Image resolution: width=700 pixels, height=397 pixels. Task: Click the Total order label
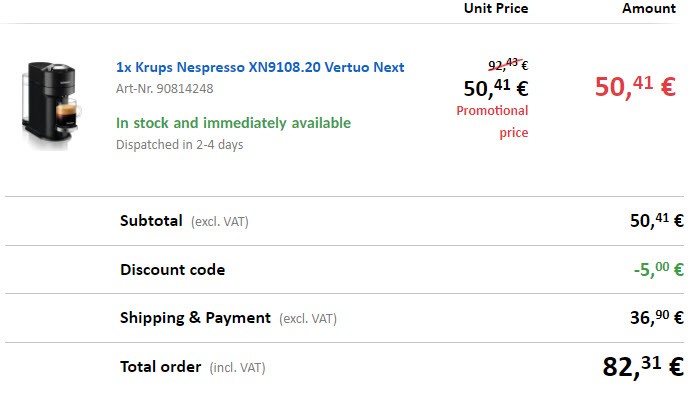[x=161, y=367]
